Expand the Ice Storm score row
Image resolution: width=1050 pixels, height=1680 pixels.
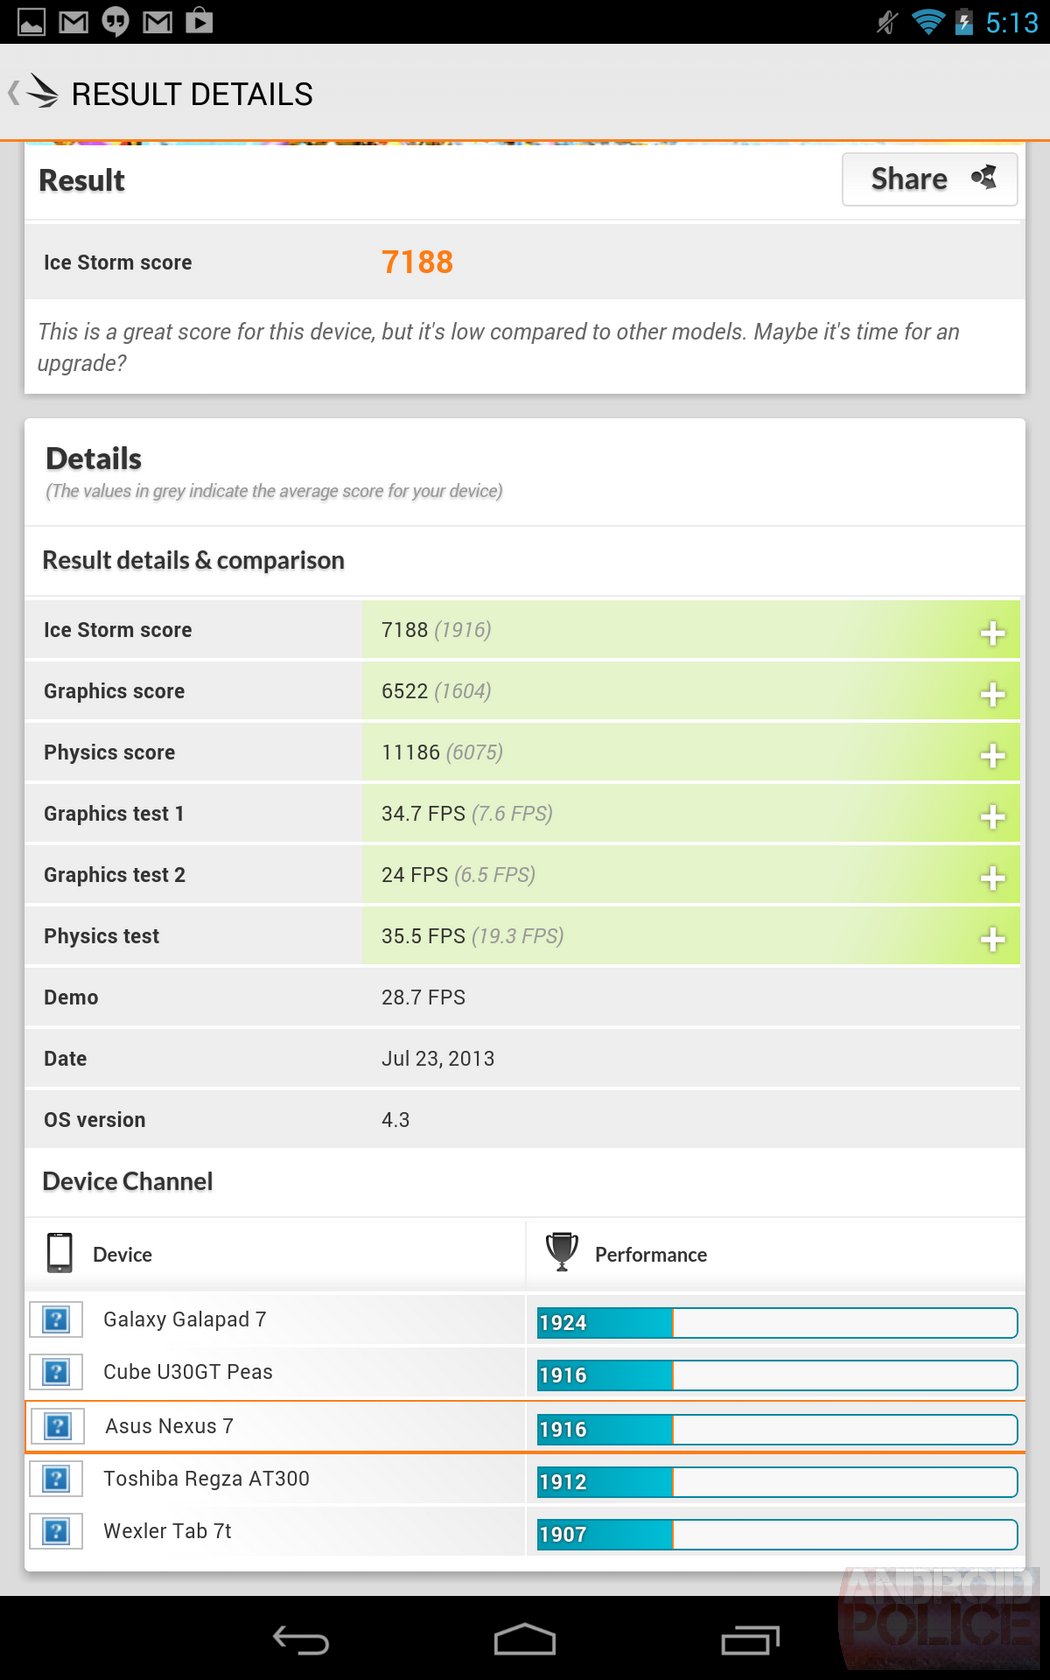click(992, 632)
